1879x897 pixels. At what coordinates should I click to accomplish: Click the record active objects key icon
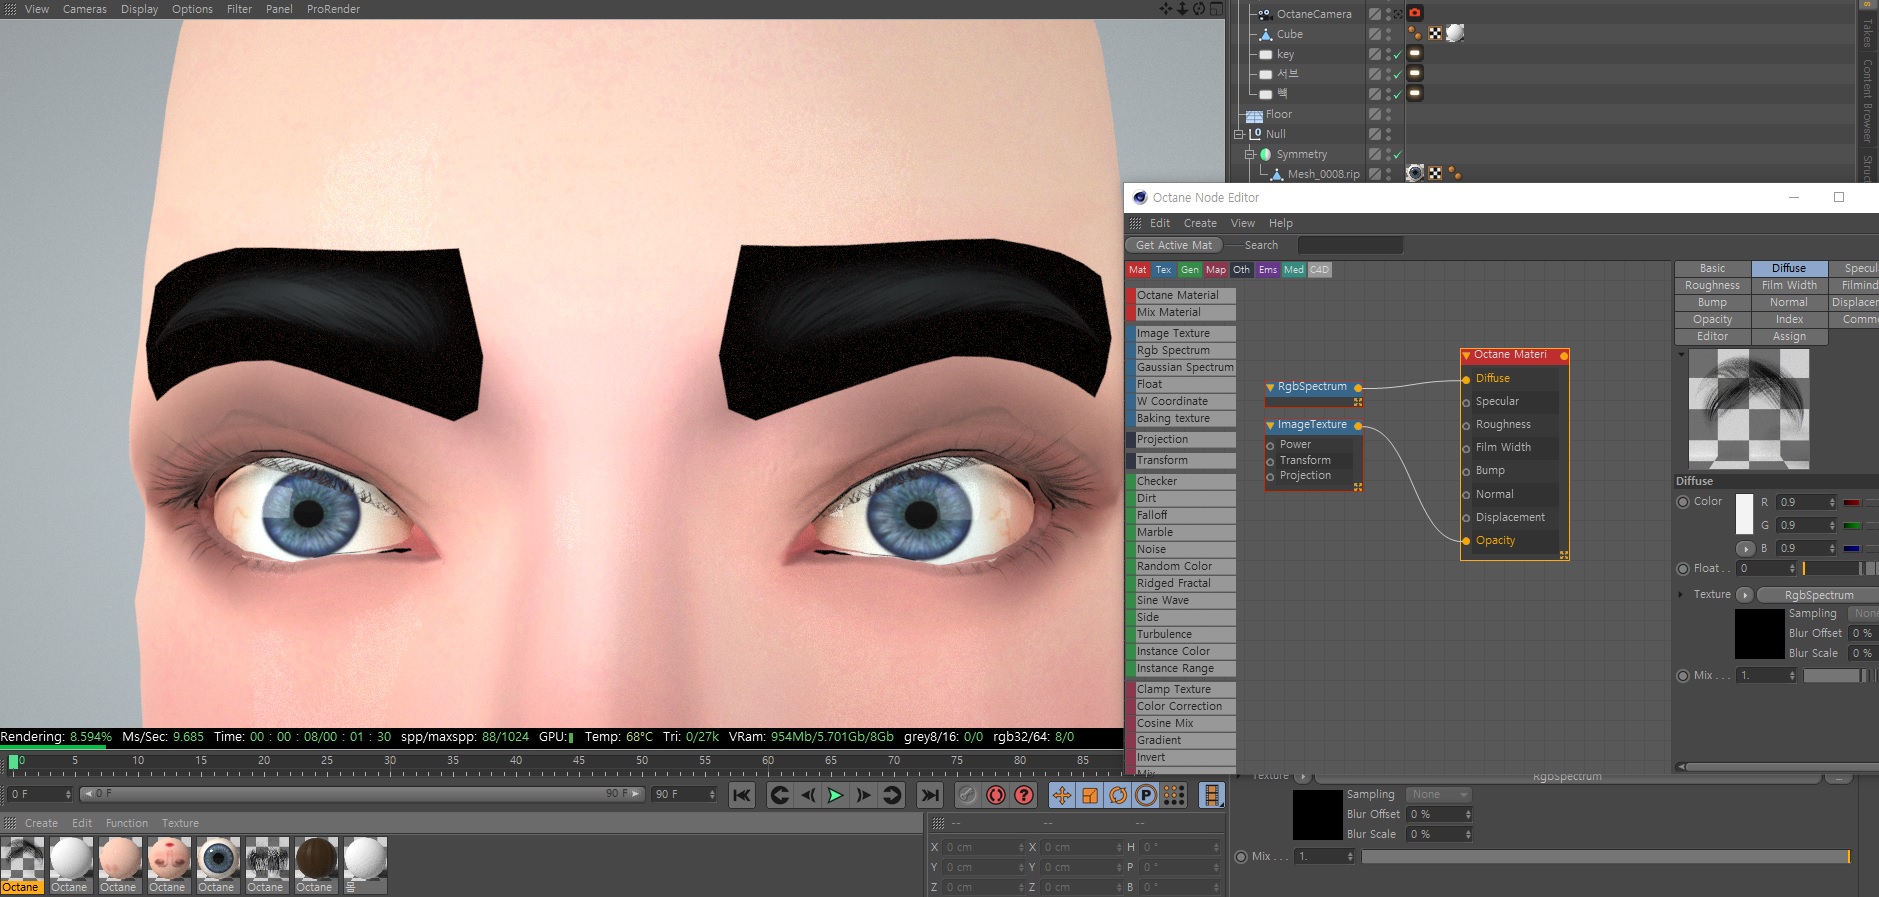click(x=967, y=795)
